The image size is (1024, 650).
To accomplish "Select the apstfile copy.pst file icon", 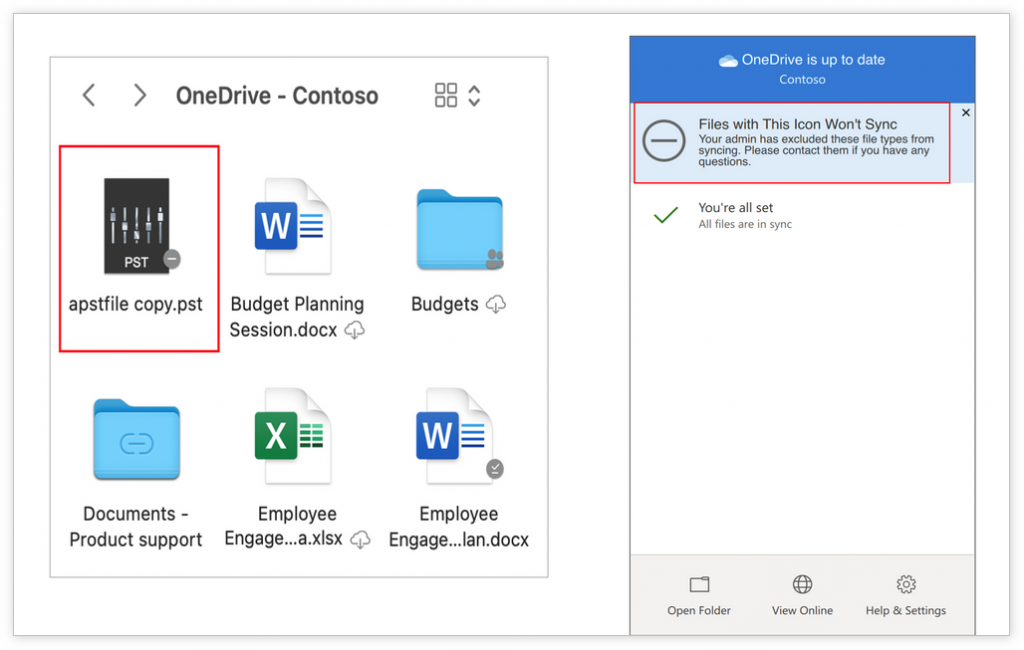I will 137,228.
